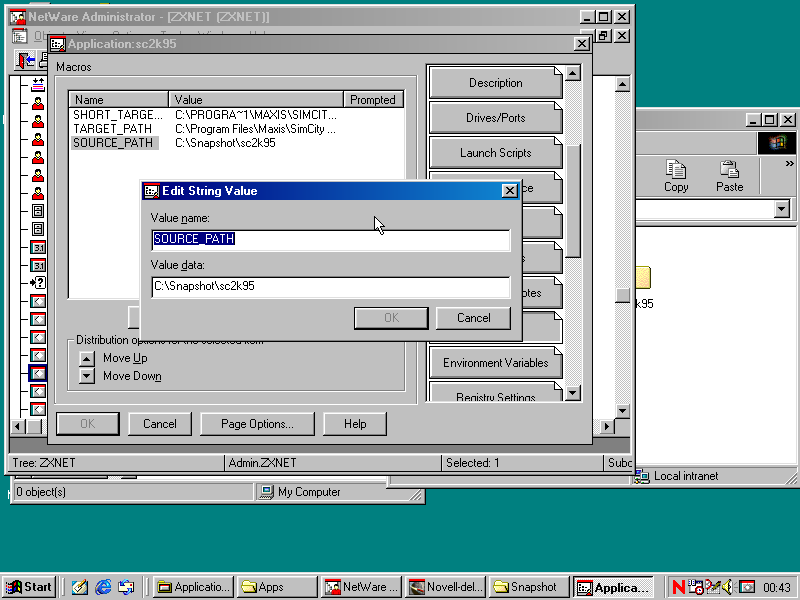Open the Description page

point(495,83)
